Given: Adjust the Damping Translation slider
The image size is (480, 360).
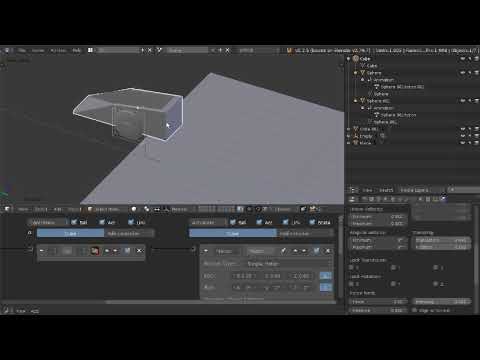Looking at the screenshot, I should tap(442, 240).
